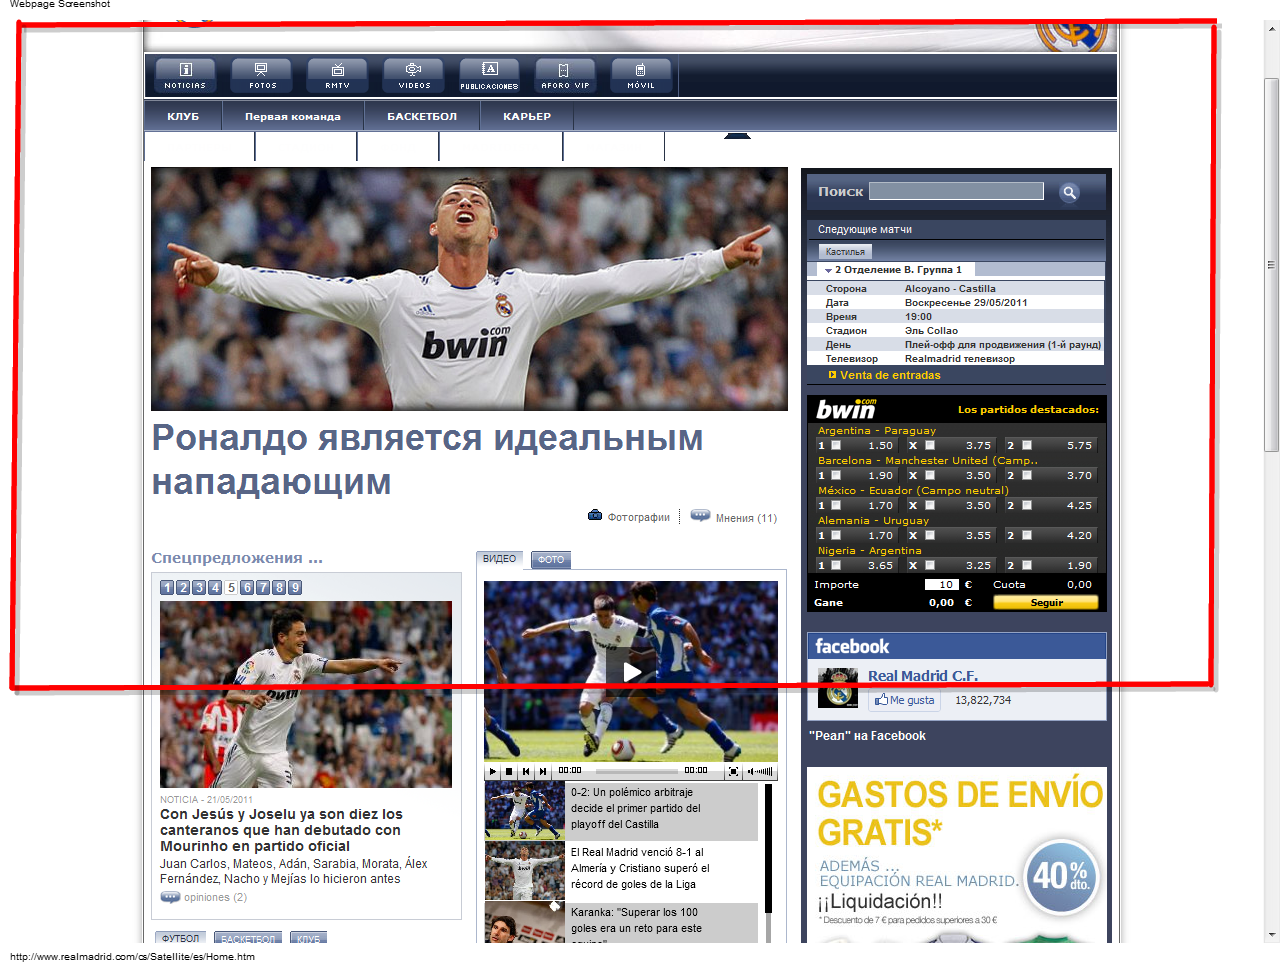The width and height of the screenshot is (1280, 963).
Task: Check option X for Alemania - Uruguay
Action: pyautogui.click(x=930, y=536)
